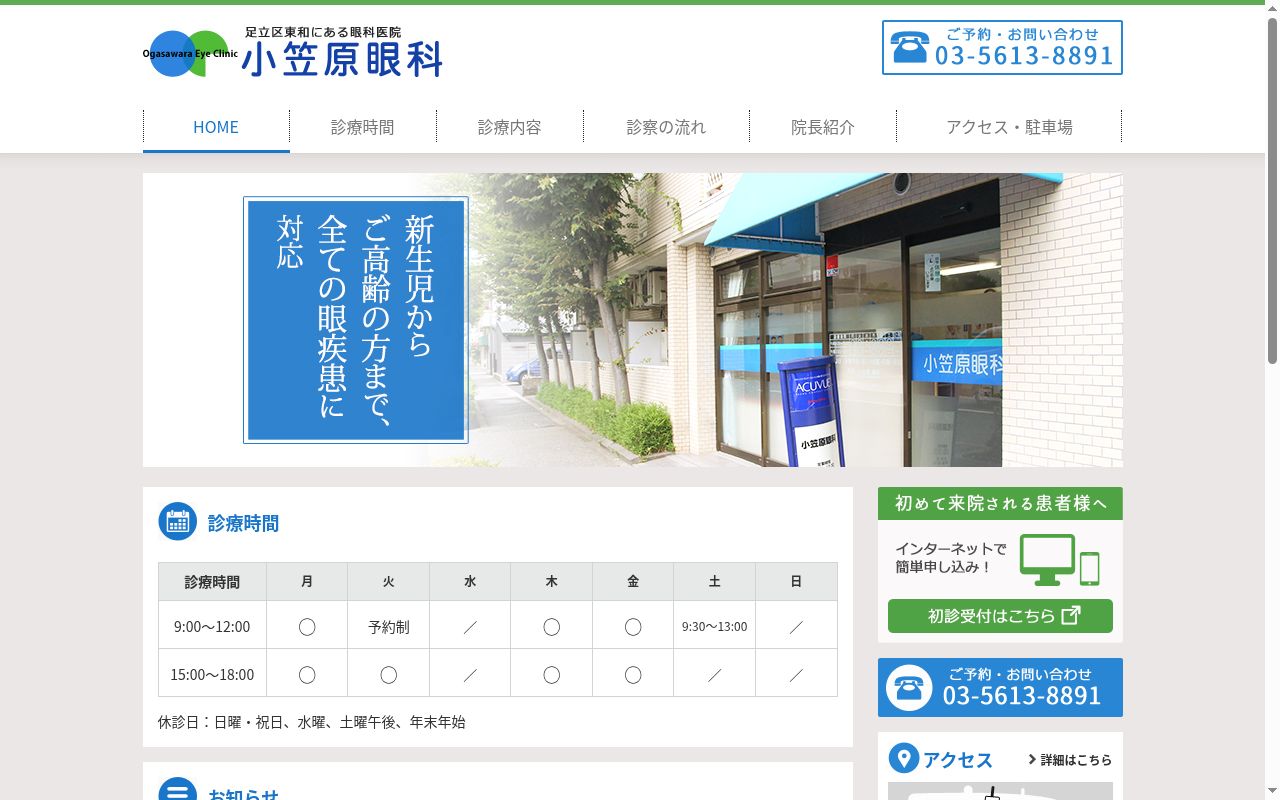Click the calendar icon beside 診療時間 heading
Viewport: 1280px width, 800px height.
178,521
